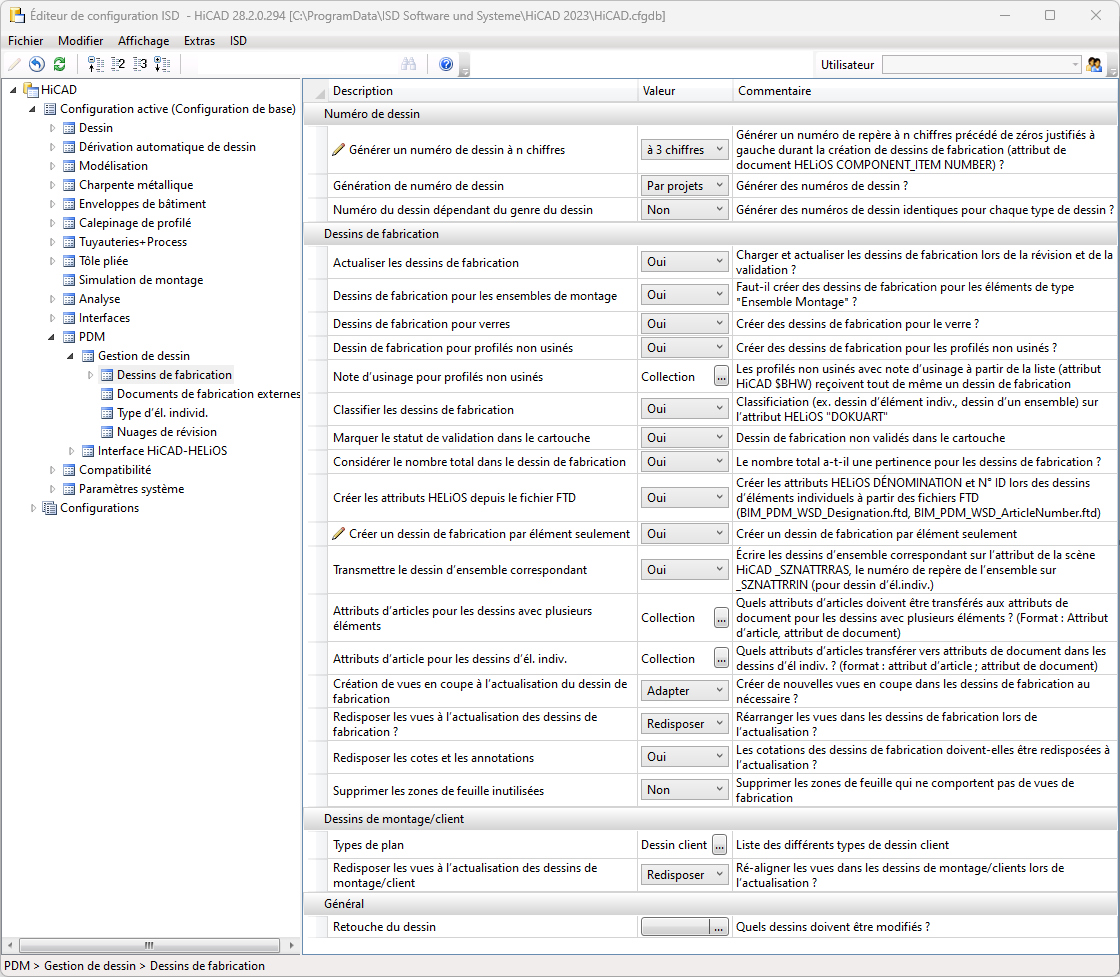The width and height of the screenshot is (1120, 977).
Task: Open the 'à 3 chiffres' value dropdown
Action: point(684,150)
